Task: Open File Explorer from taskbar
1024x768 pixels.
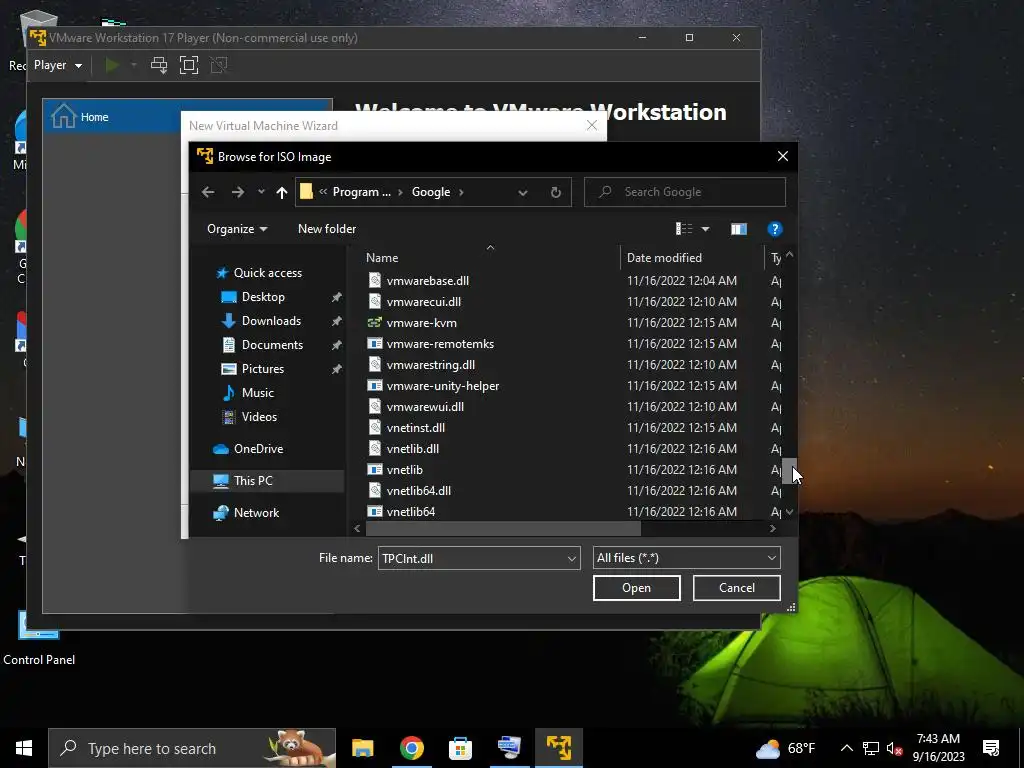Action: tap(362, 748)
